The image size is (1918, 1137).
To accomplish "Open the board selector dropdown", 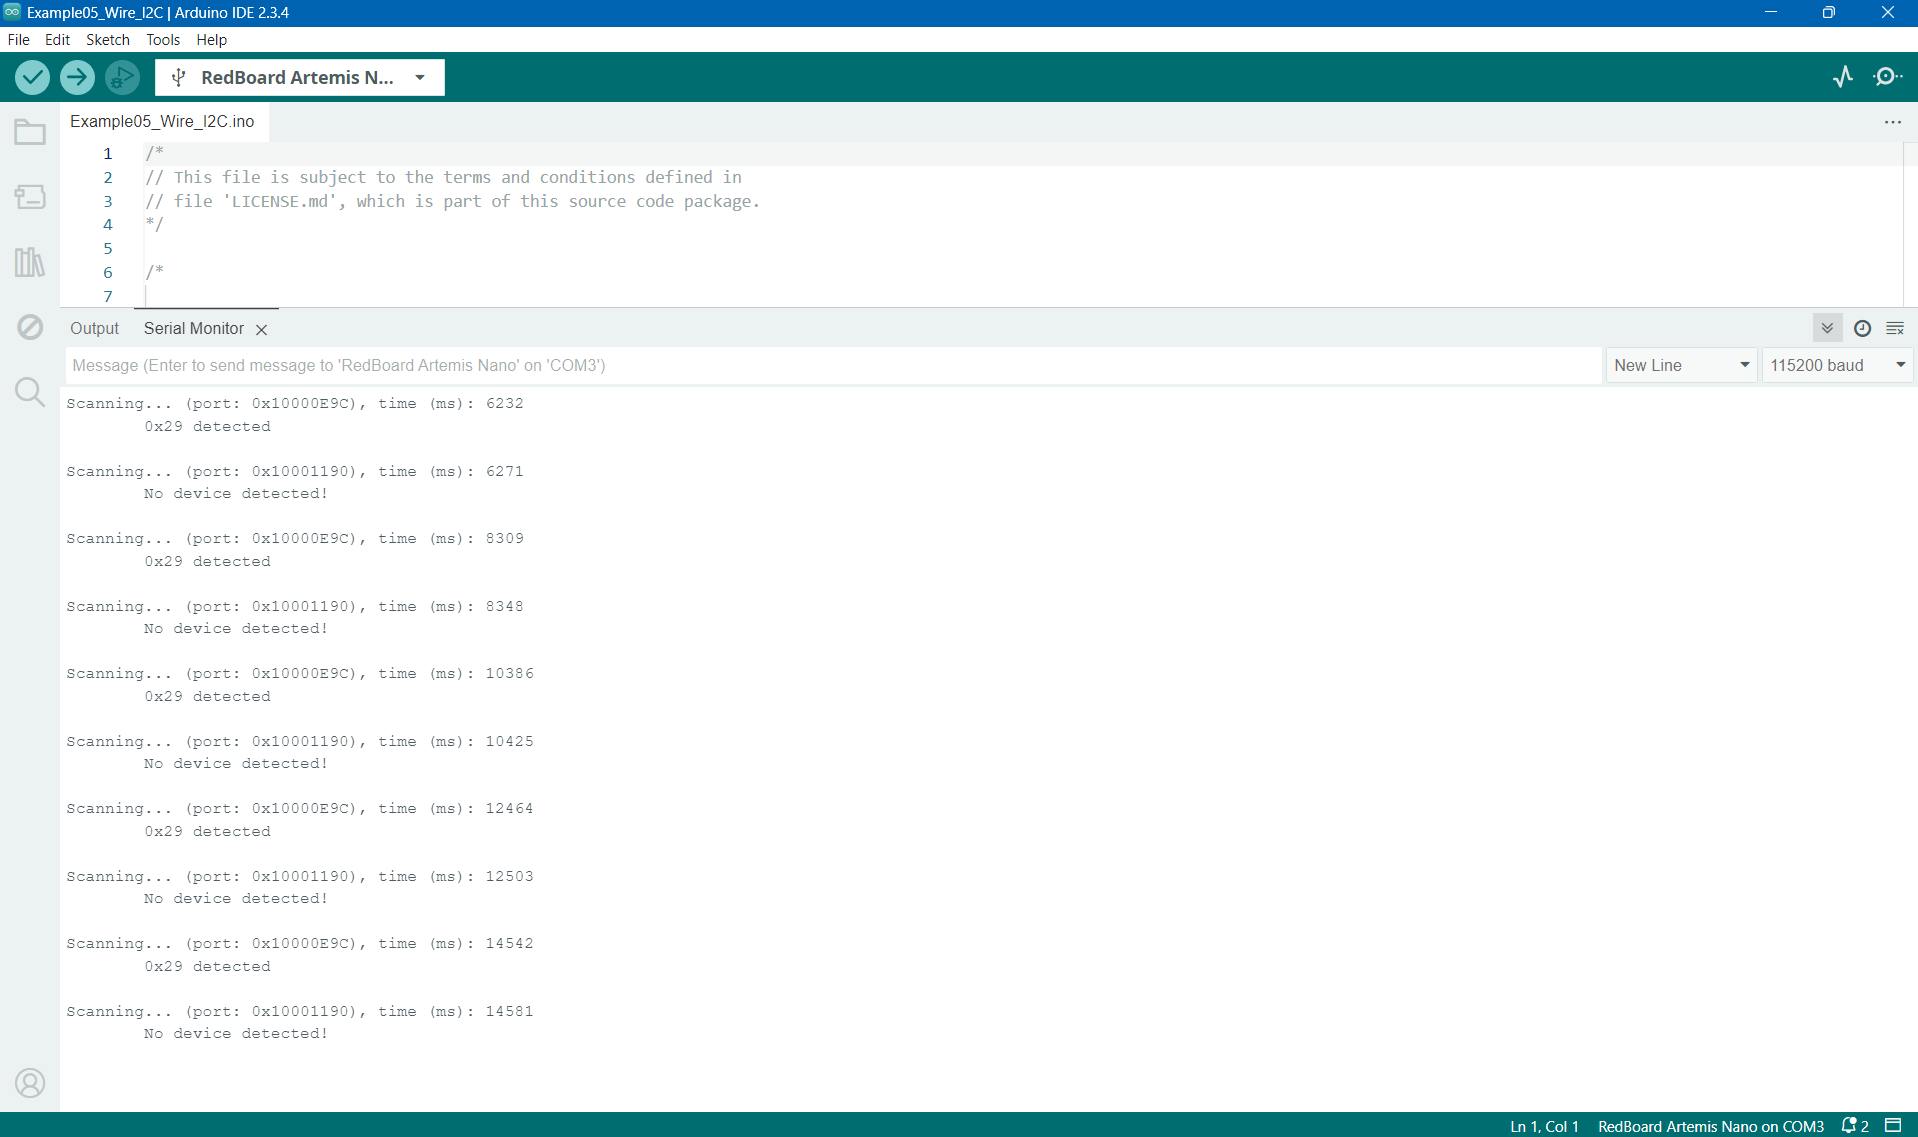I will click(300, 77).
